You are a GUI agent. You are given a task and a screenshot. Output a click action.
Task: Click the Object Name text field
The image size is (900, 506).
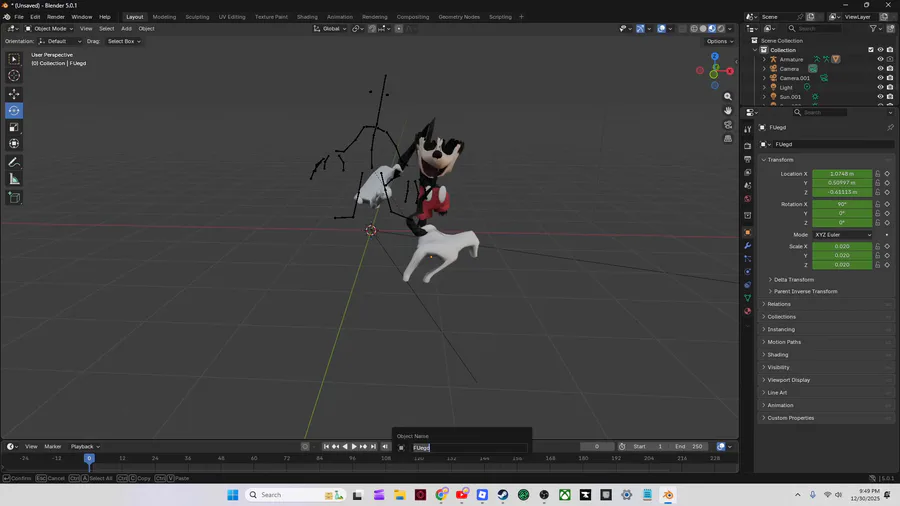(x=469, y=447)
